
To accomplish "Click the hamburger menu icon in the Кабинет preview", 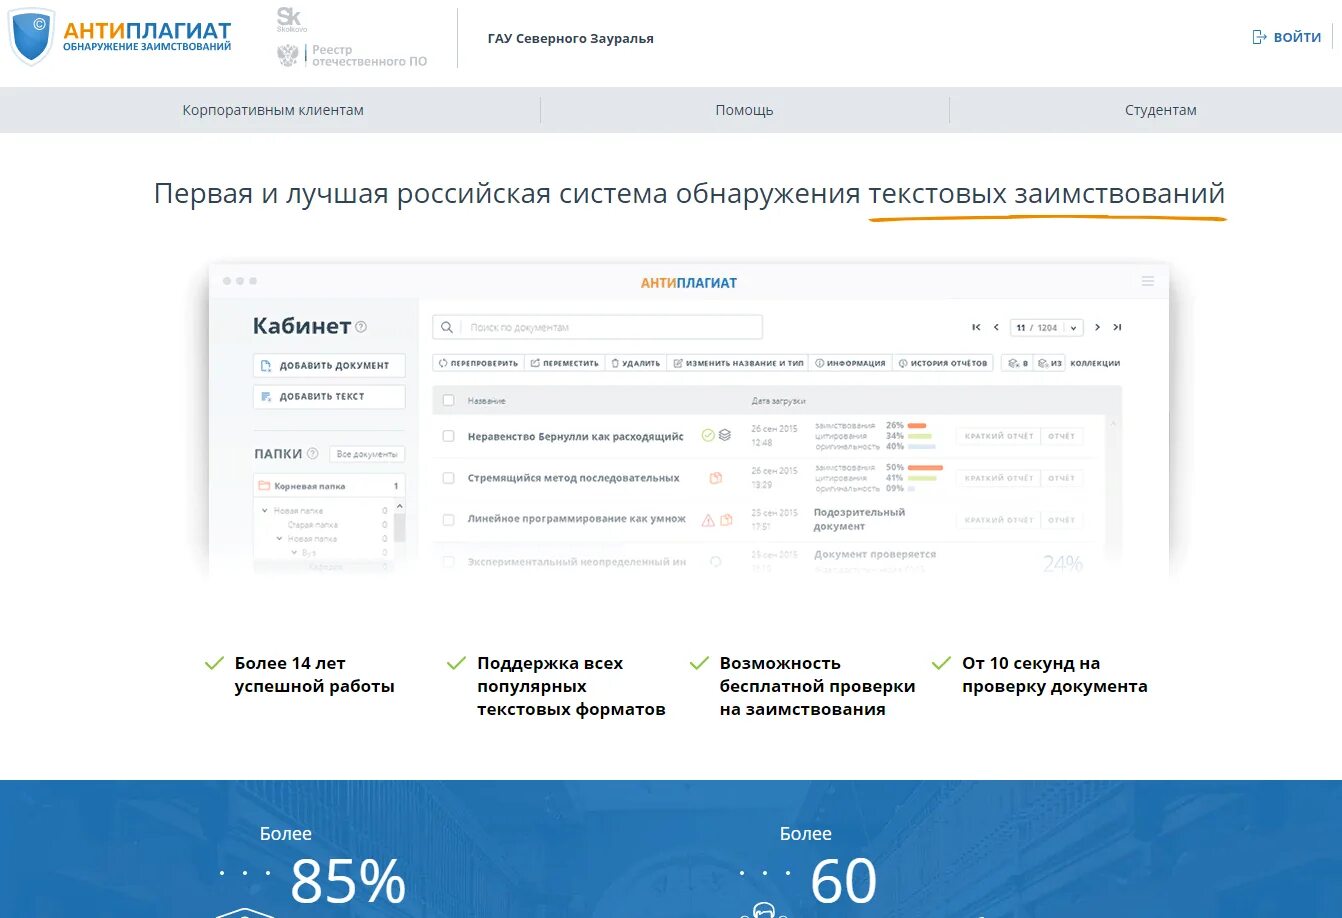I will tap(1148, 282).
